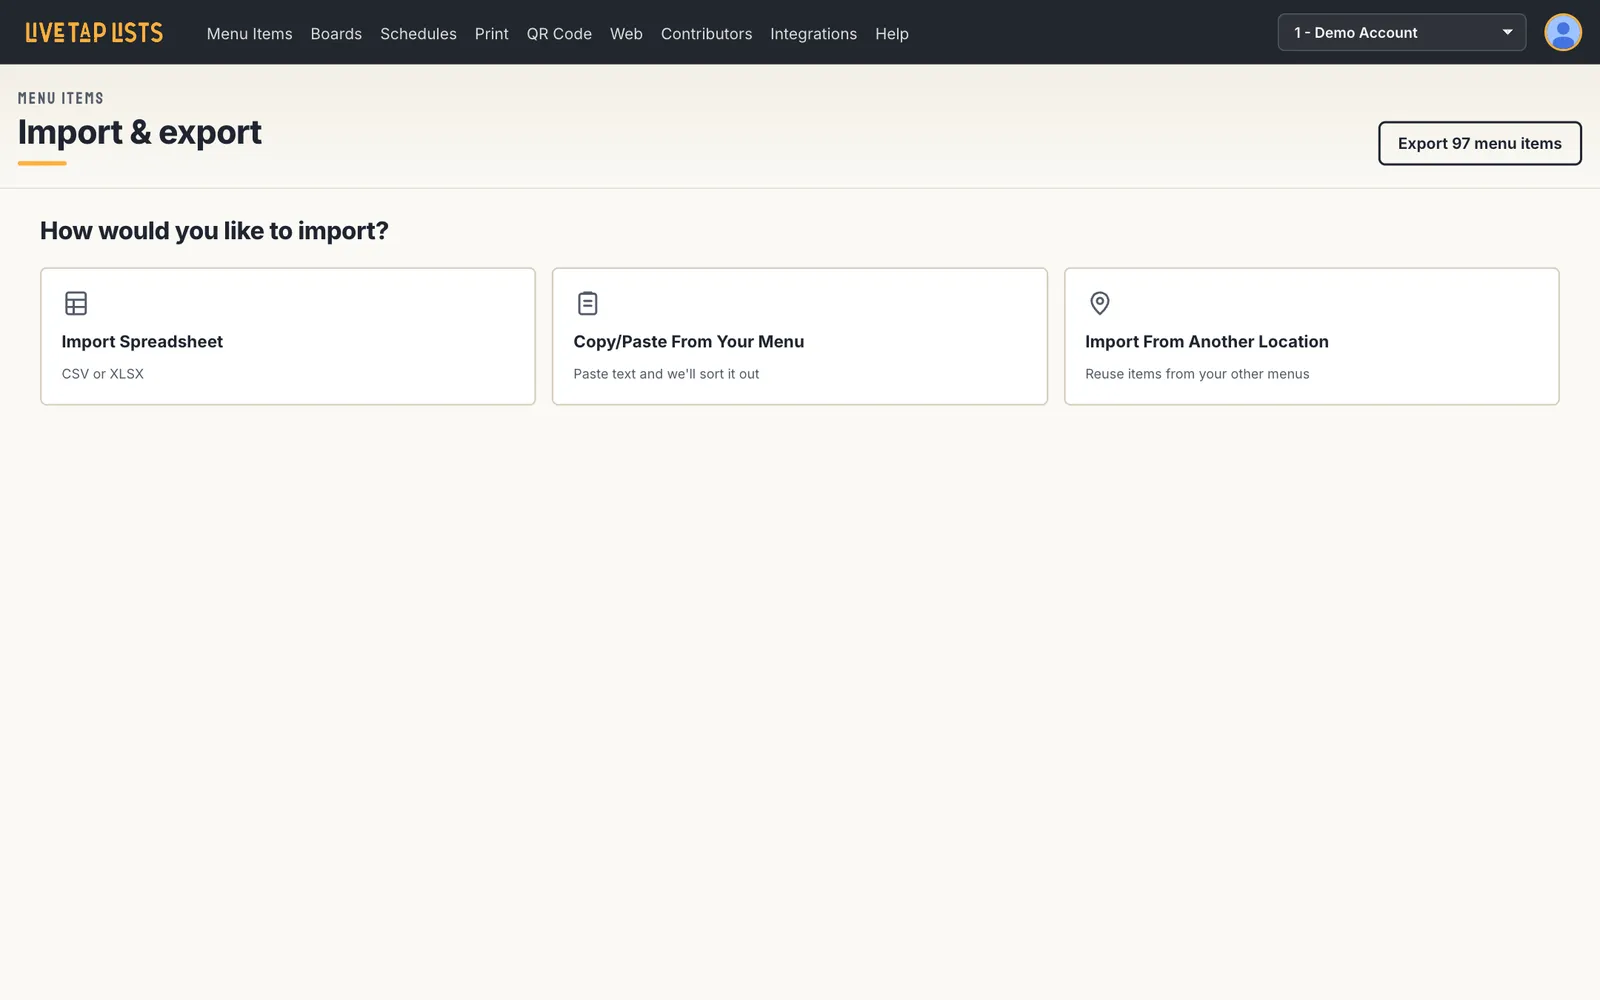The height and width of the screenshot is (1000, 1600).
Task: Click the spreadsheet table icon
Action: (x=76, y=303)
